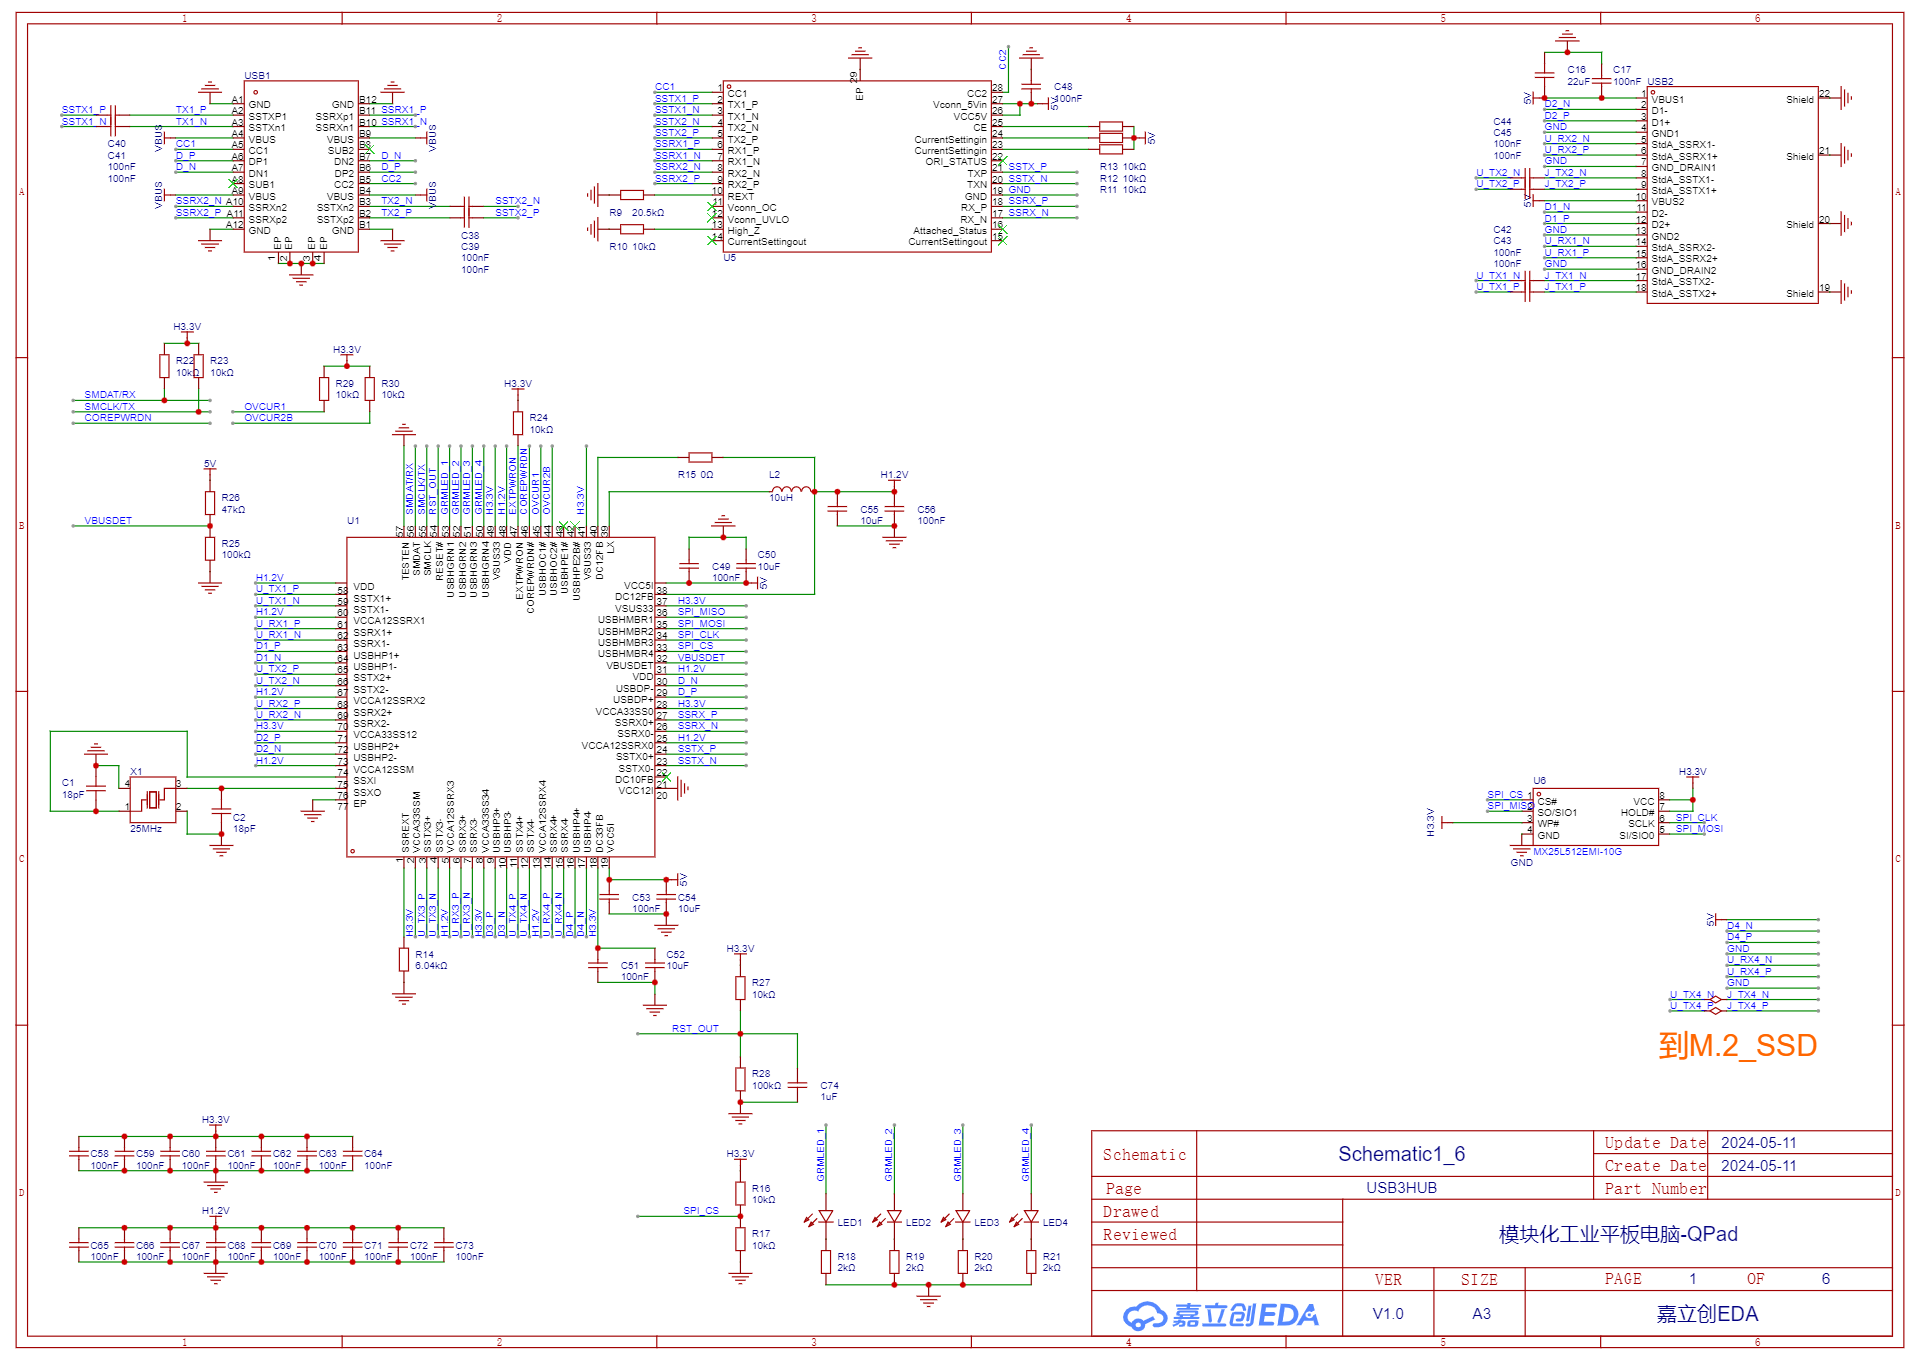This screenshot has height=1360, width=1920.
Task: Select the R25 100kΩ resistor symbol
Action: tap(210, 548)
